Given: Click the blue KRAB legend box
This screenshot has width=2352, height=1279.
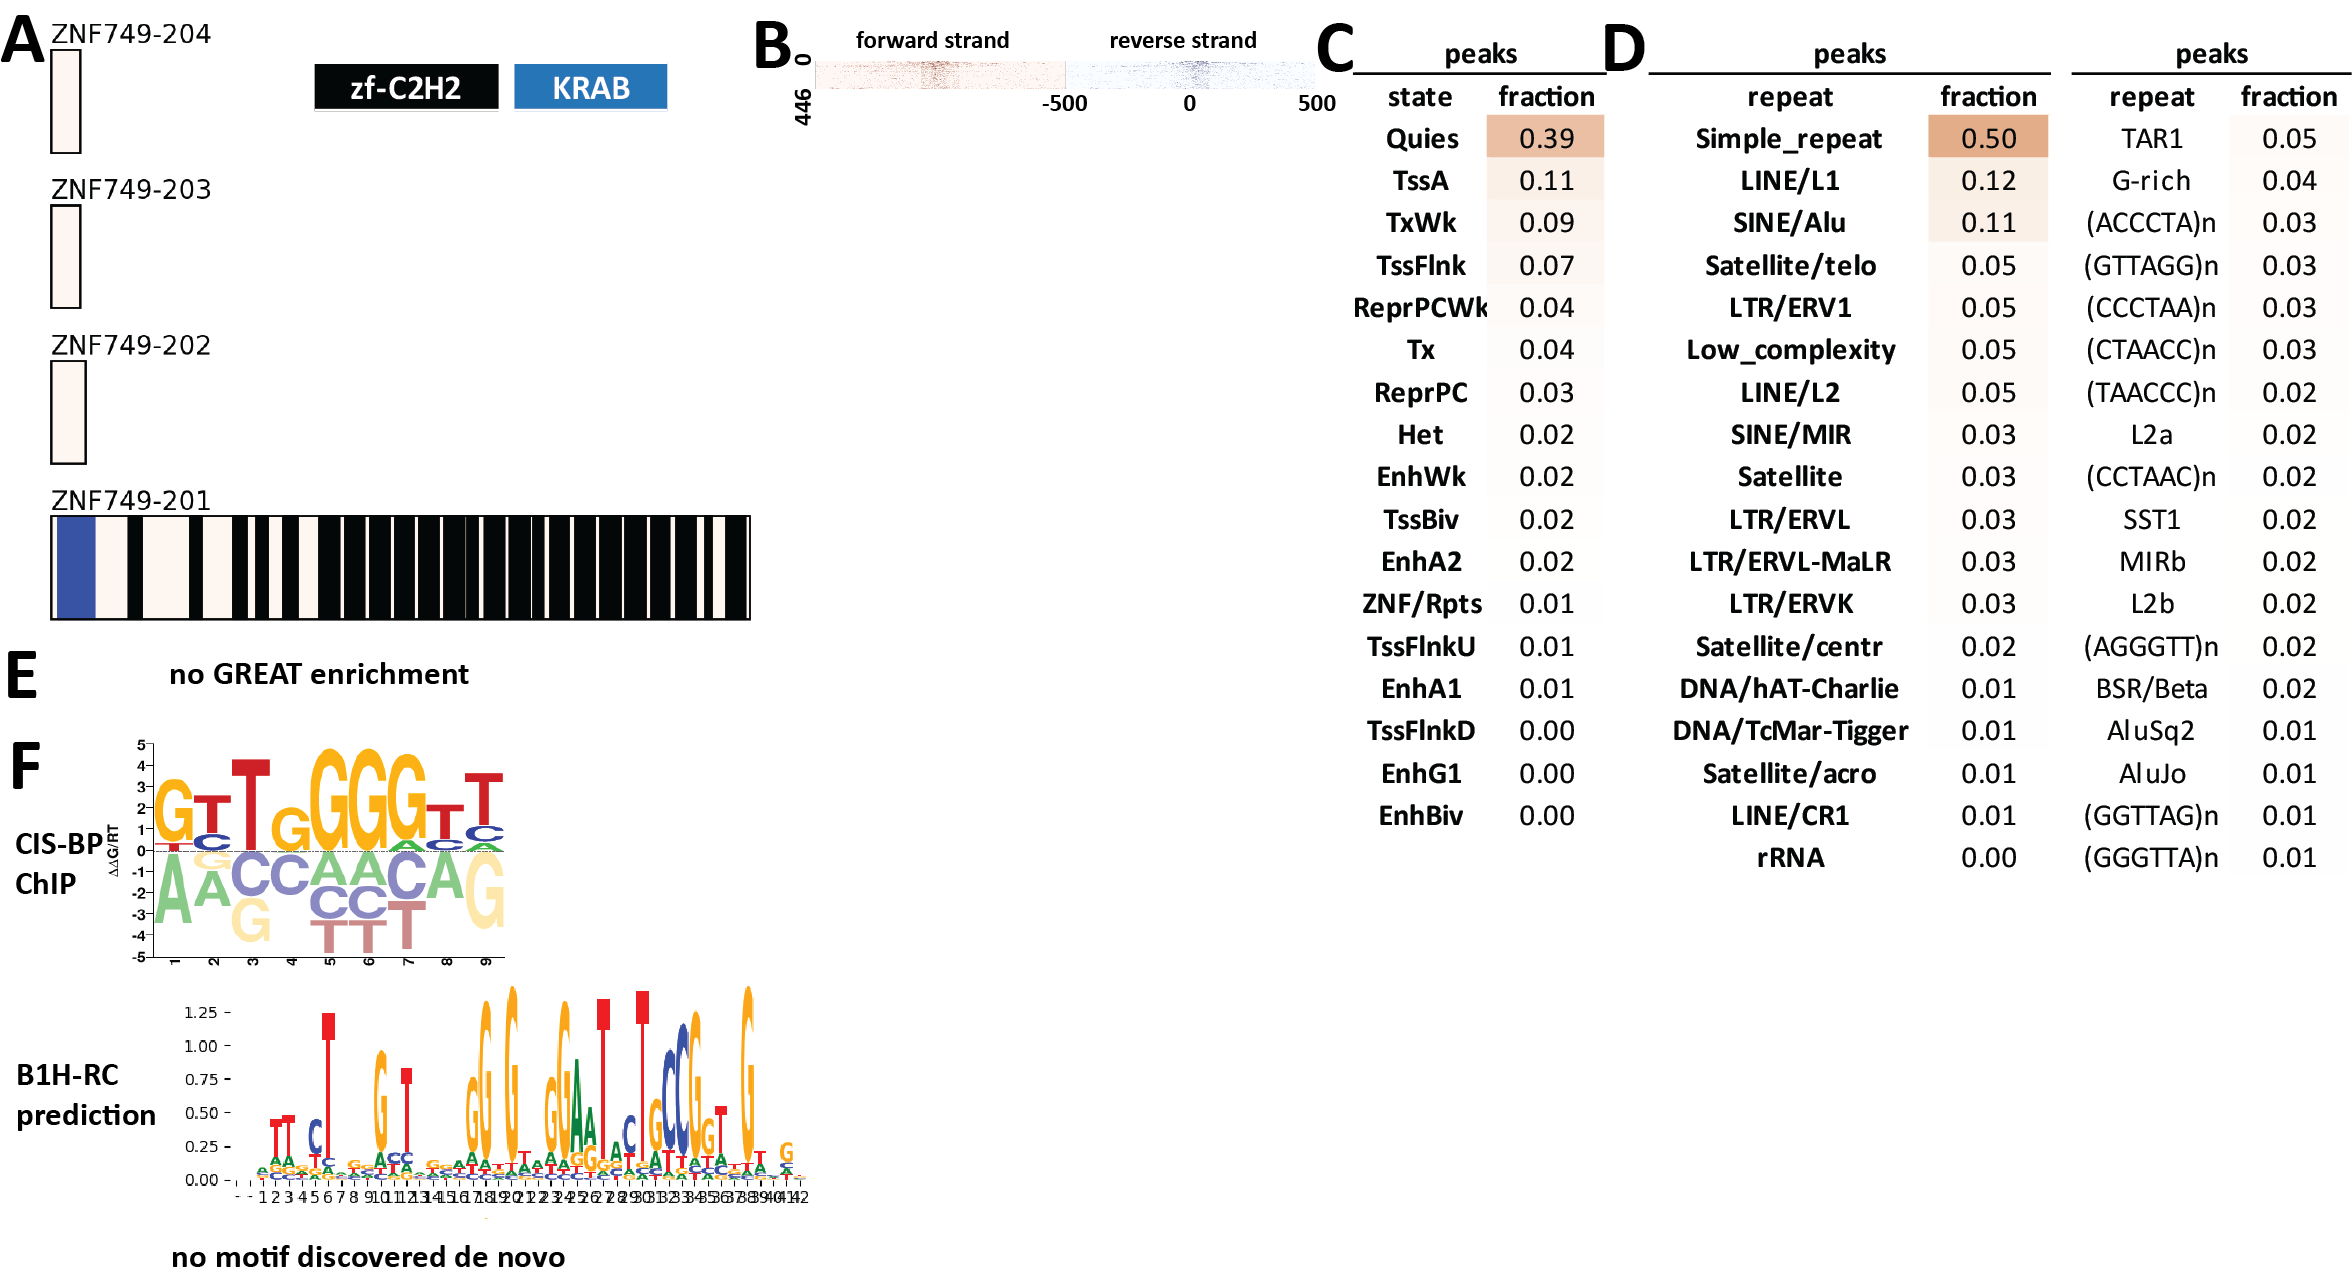Looking at the screenshot, I should [x=590, y=88].
